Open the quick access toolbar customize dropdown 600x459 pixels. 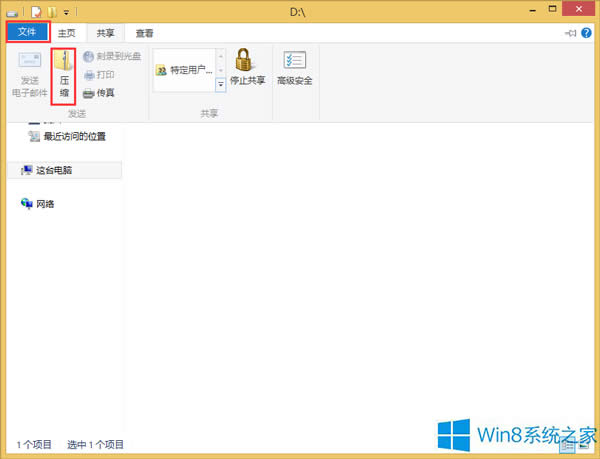tap(66, 11)
